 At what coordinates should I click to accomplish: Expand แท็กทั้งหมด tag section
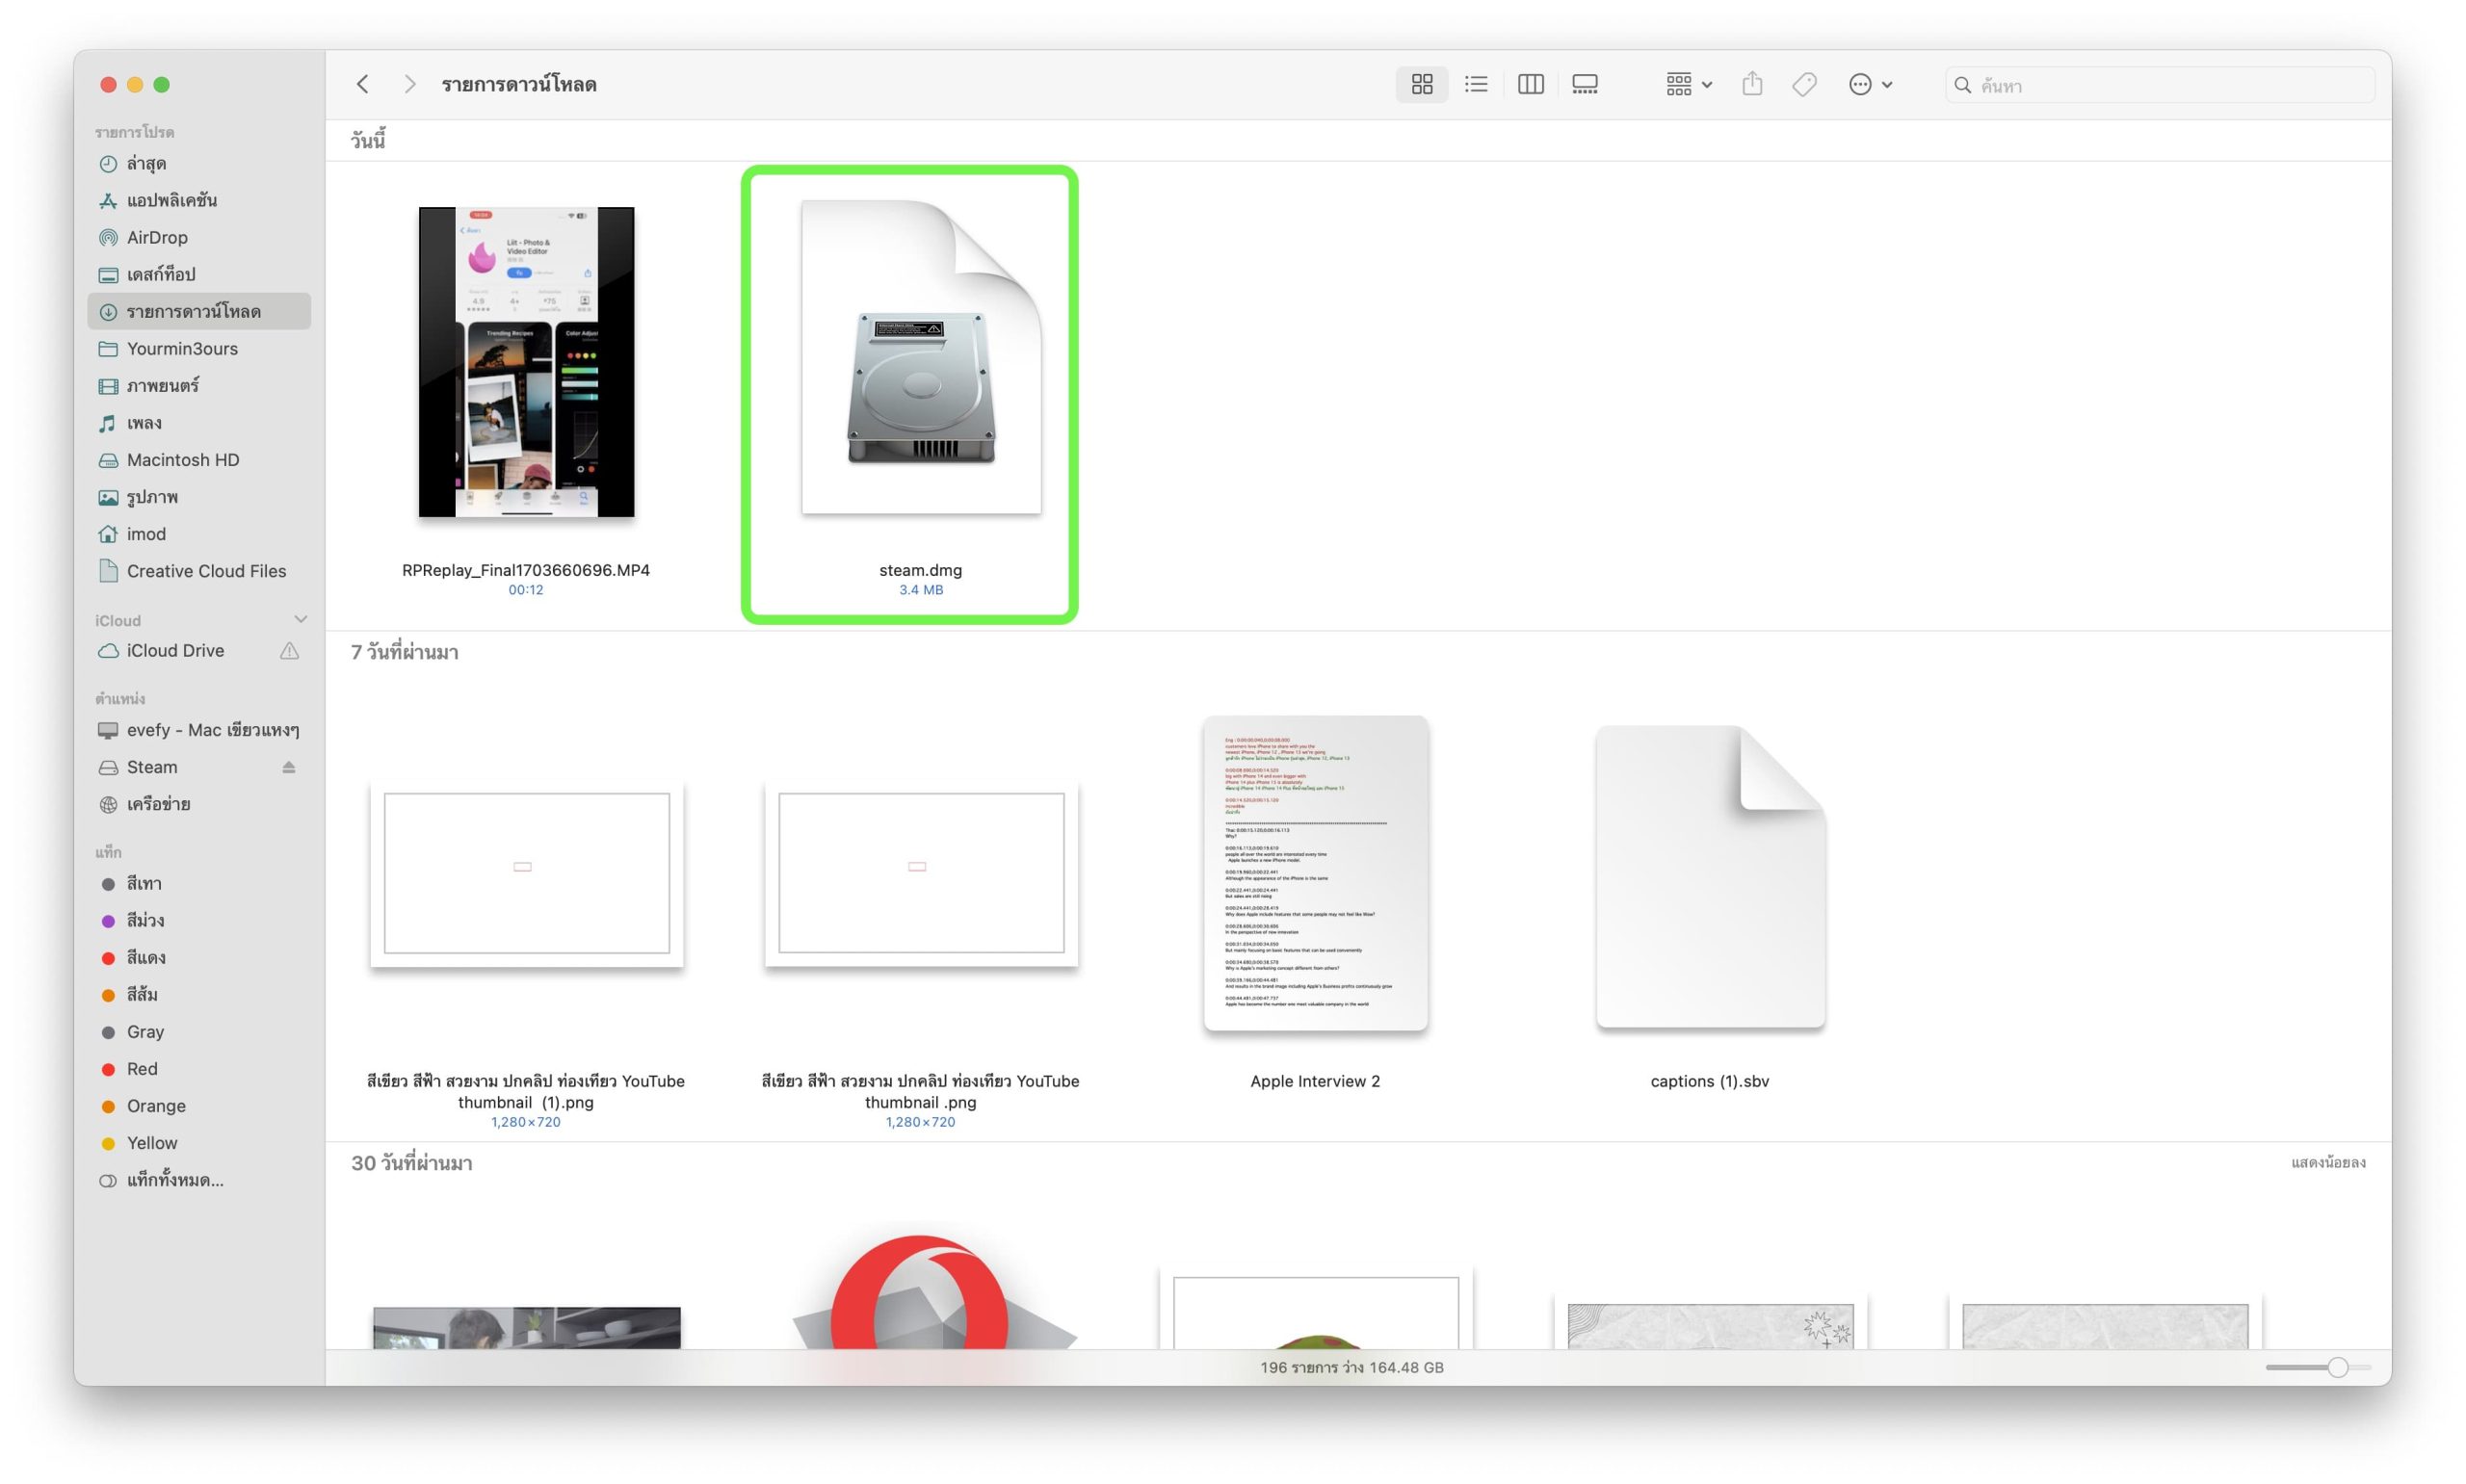point(171,1180)
